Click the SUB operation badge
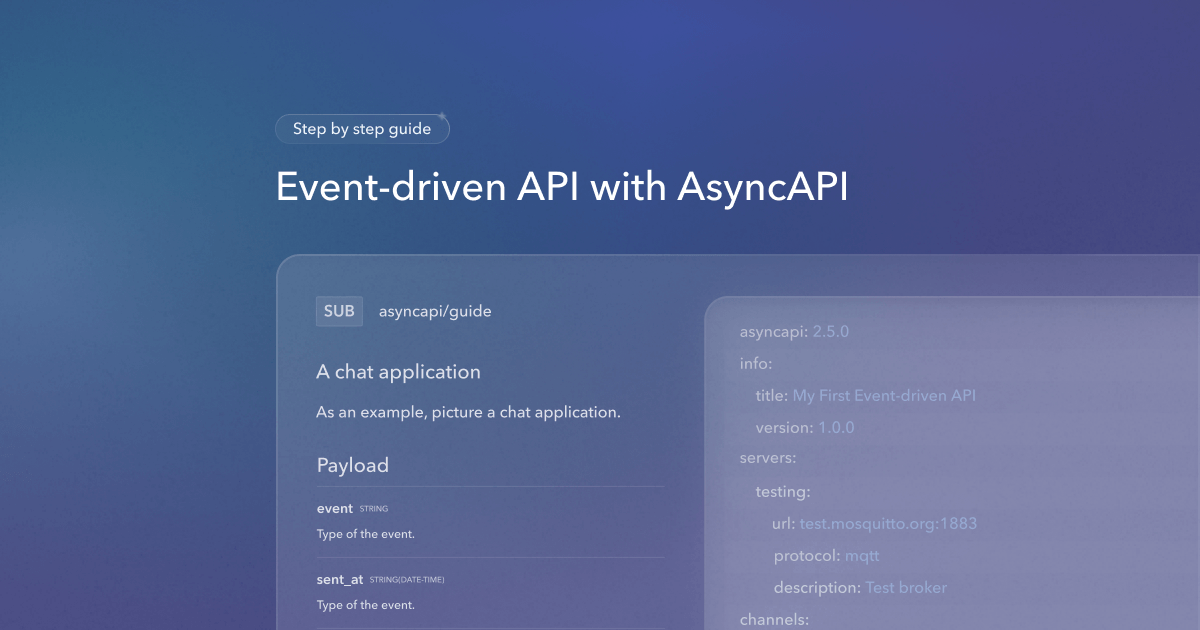The width and height of the screenshot is (1200, 630). coord(339,311)
